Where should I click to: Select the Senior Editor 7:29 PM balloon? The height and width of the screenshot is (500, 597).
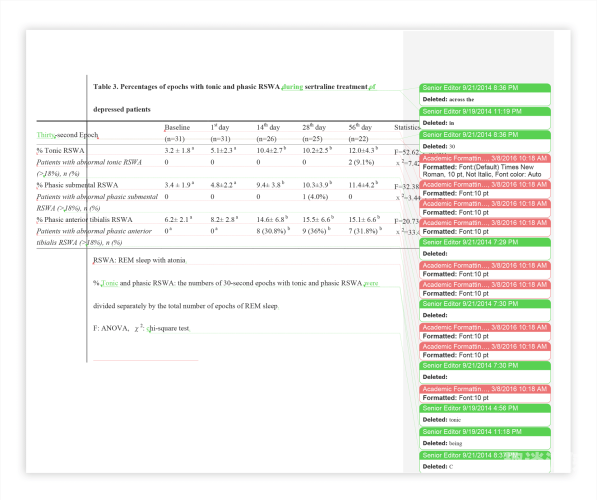coord(485,249)
